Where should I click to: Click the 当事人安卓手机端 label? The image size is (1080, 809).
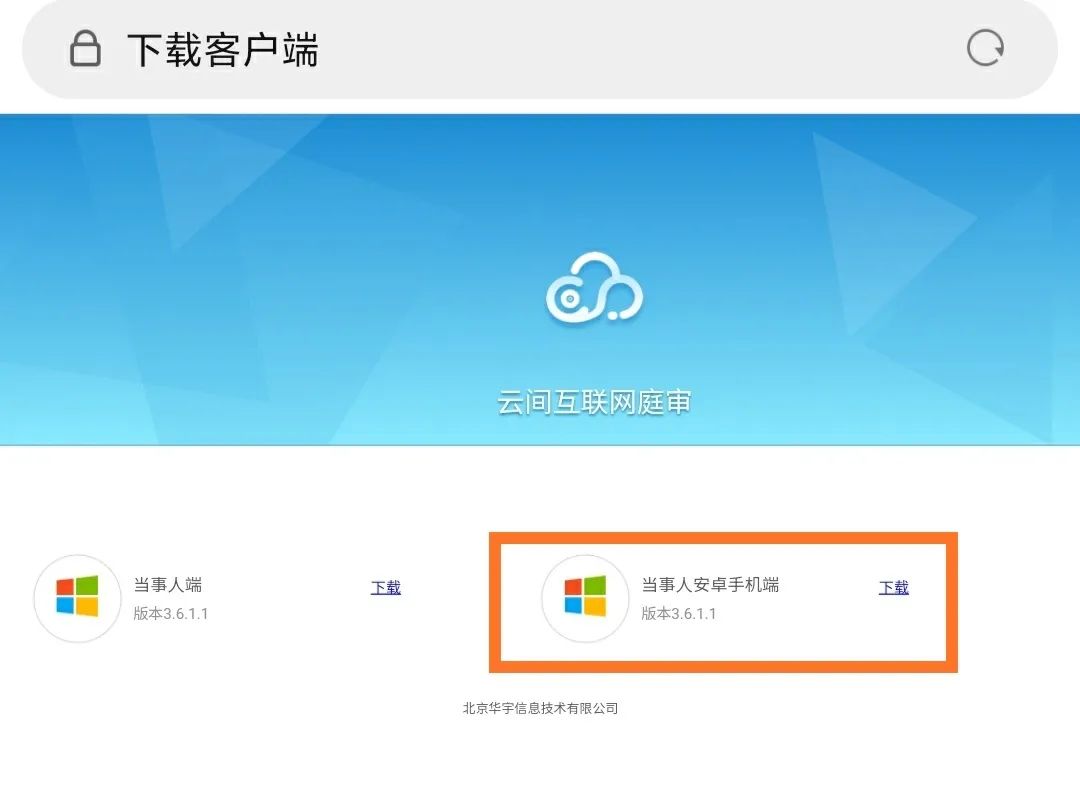[x=710, y=585]
